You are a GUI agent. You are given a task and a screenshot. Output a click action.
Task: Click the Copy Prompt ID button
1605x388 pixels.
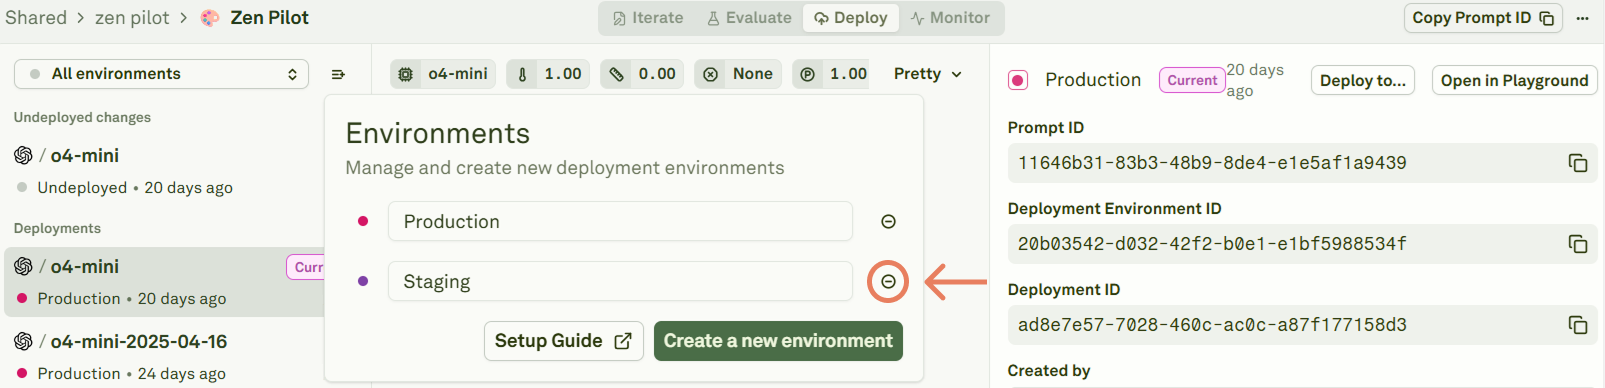coord(1483,18)
